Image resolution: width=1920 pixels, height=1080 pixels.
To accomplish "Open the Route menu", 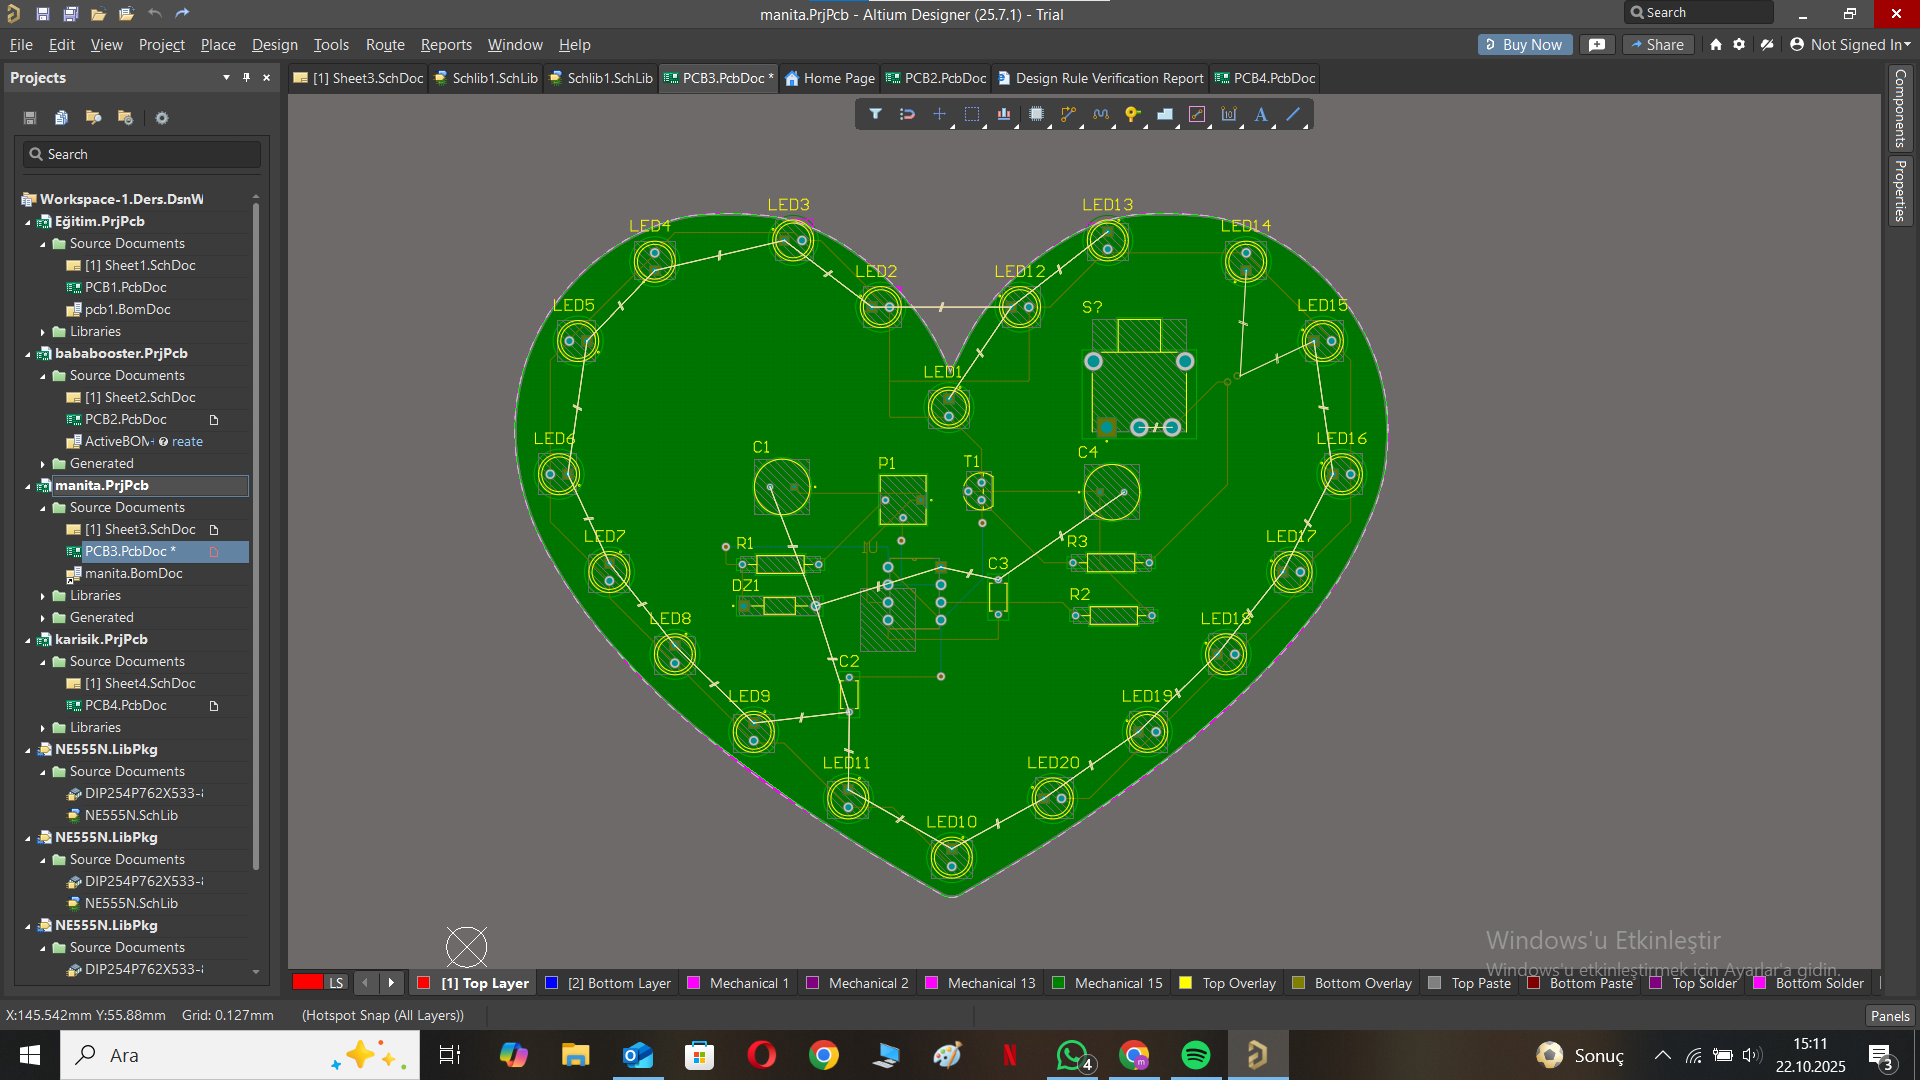I will [385, 45].
